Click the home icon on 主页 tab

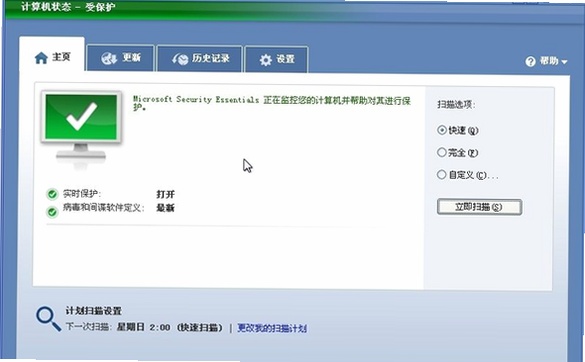[41, 58]
